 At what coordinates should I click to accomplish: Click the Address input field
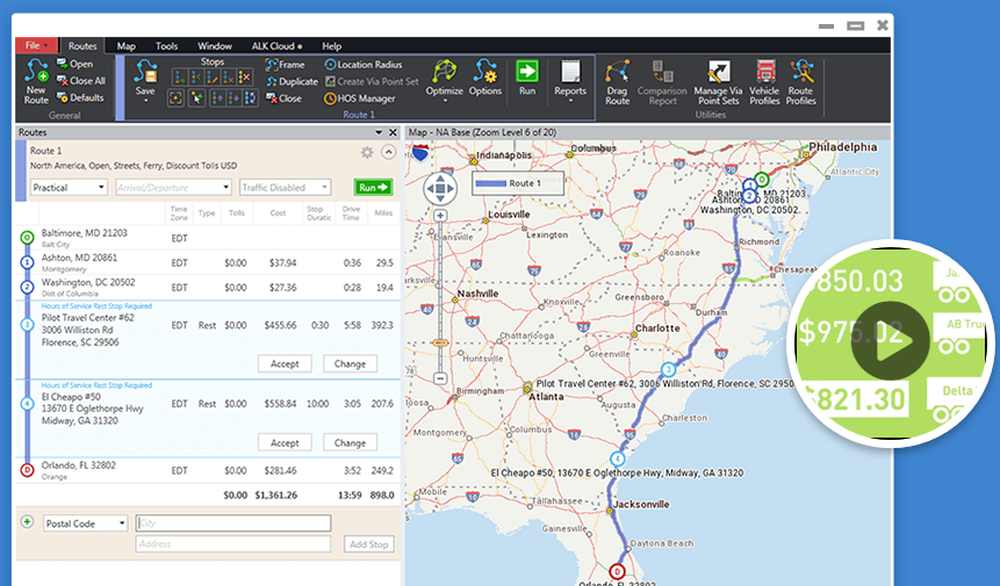[x=233, y=544]
